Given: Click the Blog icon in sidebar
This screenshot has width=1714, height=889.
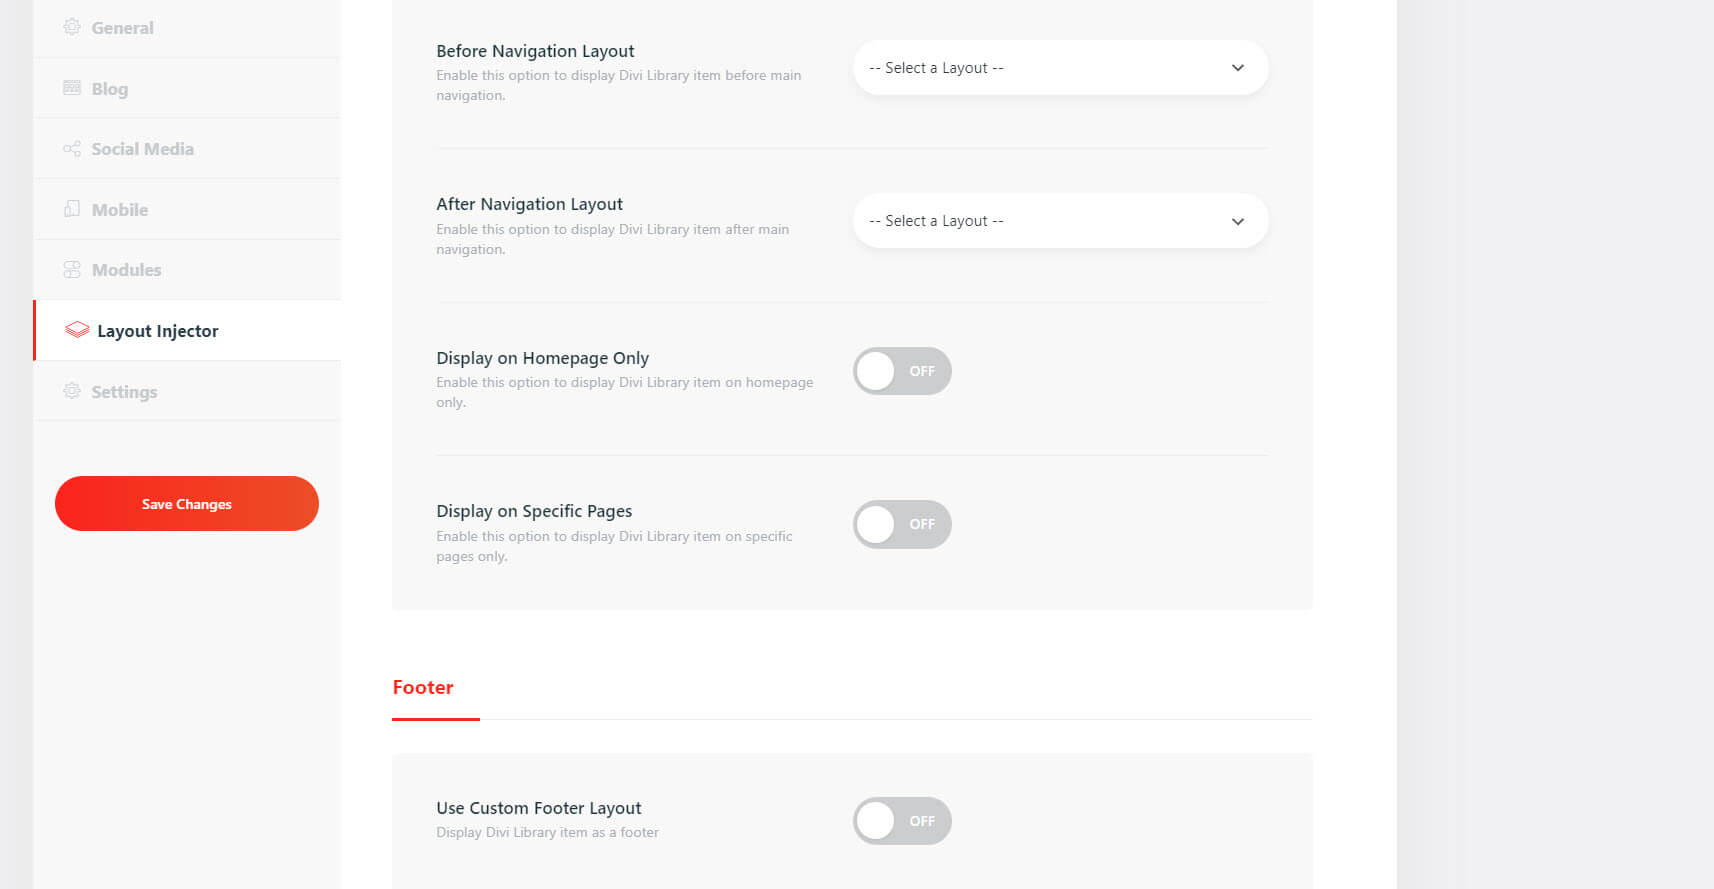Looking at the screenshot, I should coord(72,88).
